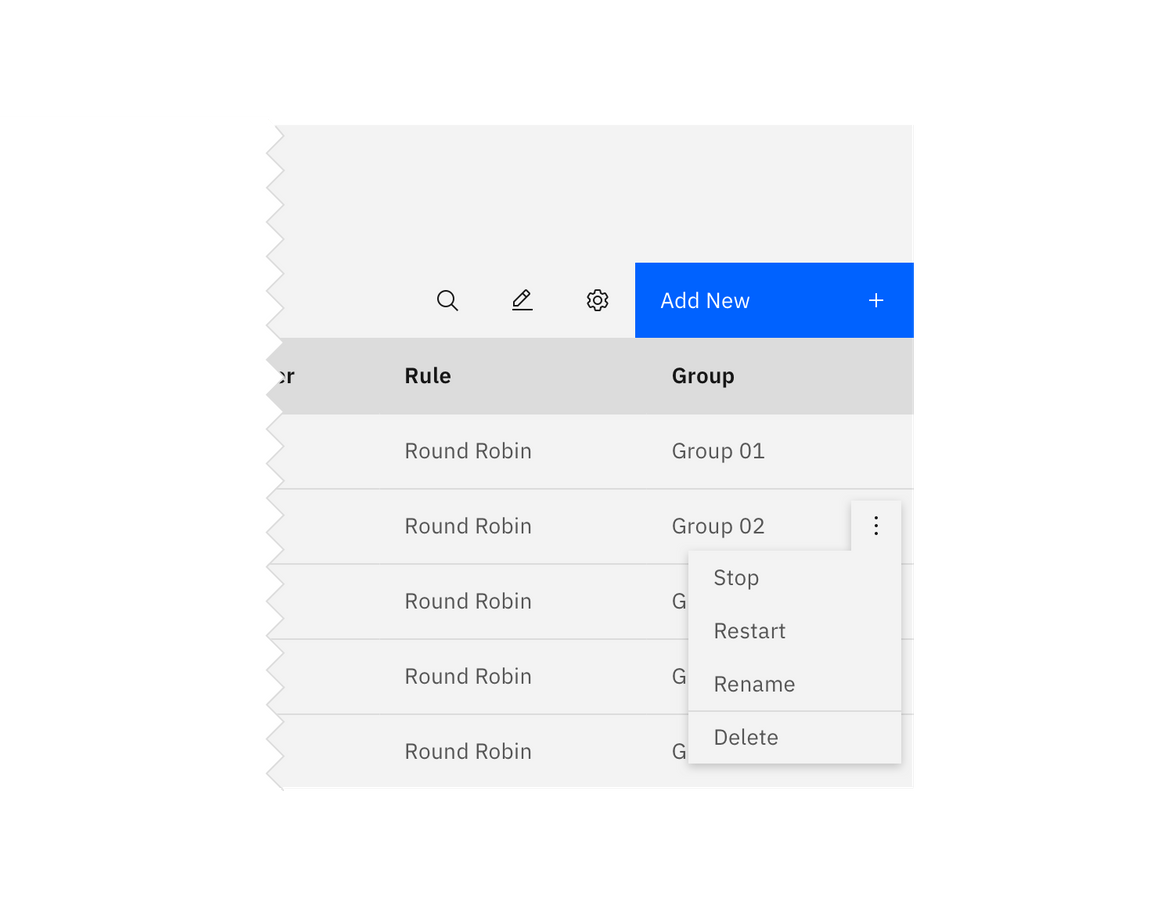Click the truncated column header beside Rule
Image resolution: width=1152 pixels, height=914 pixels.
click(286, 376)
